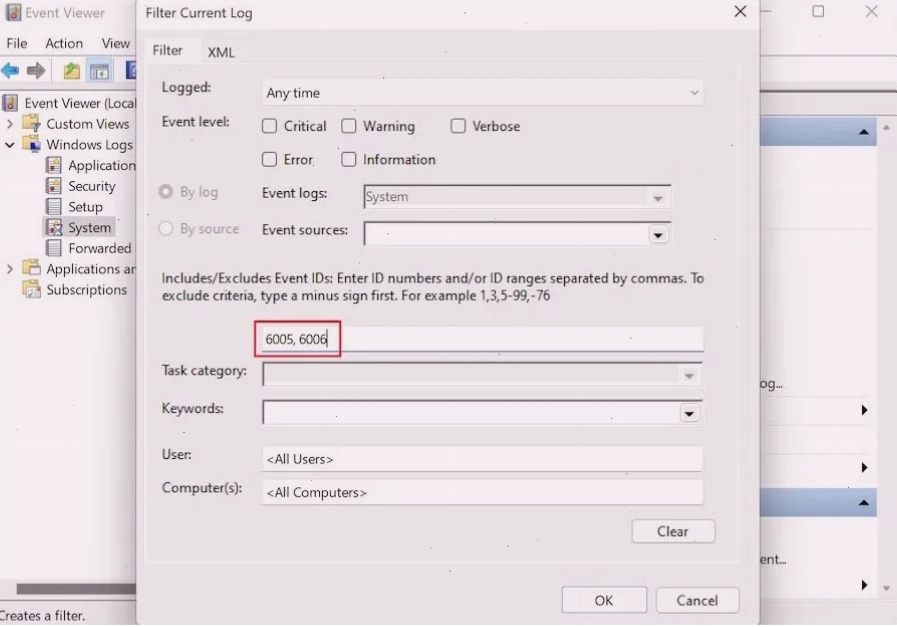Expand Applications and Services Logs node
Screen dimensions: 897x627
point(10,268)
